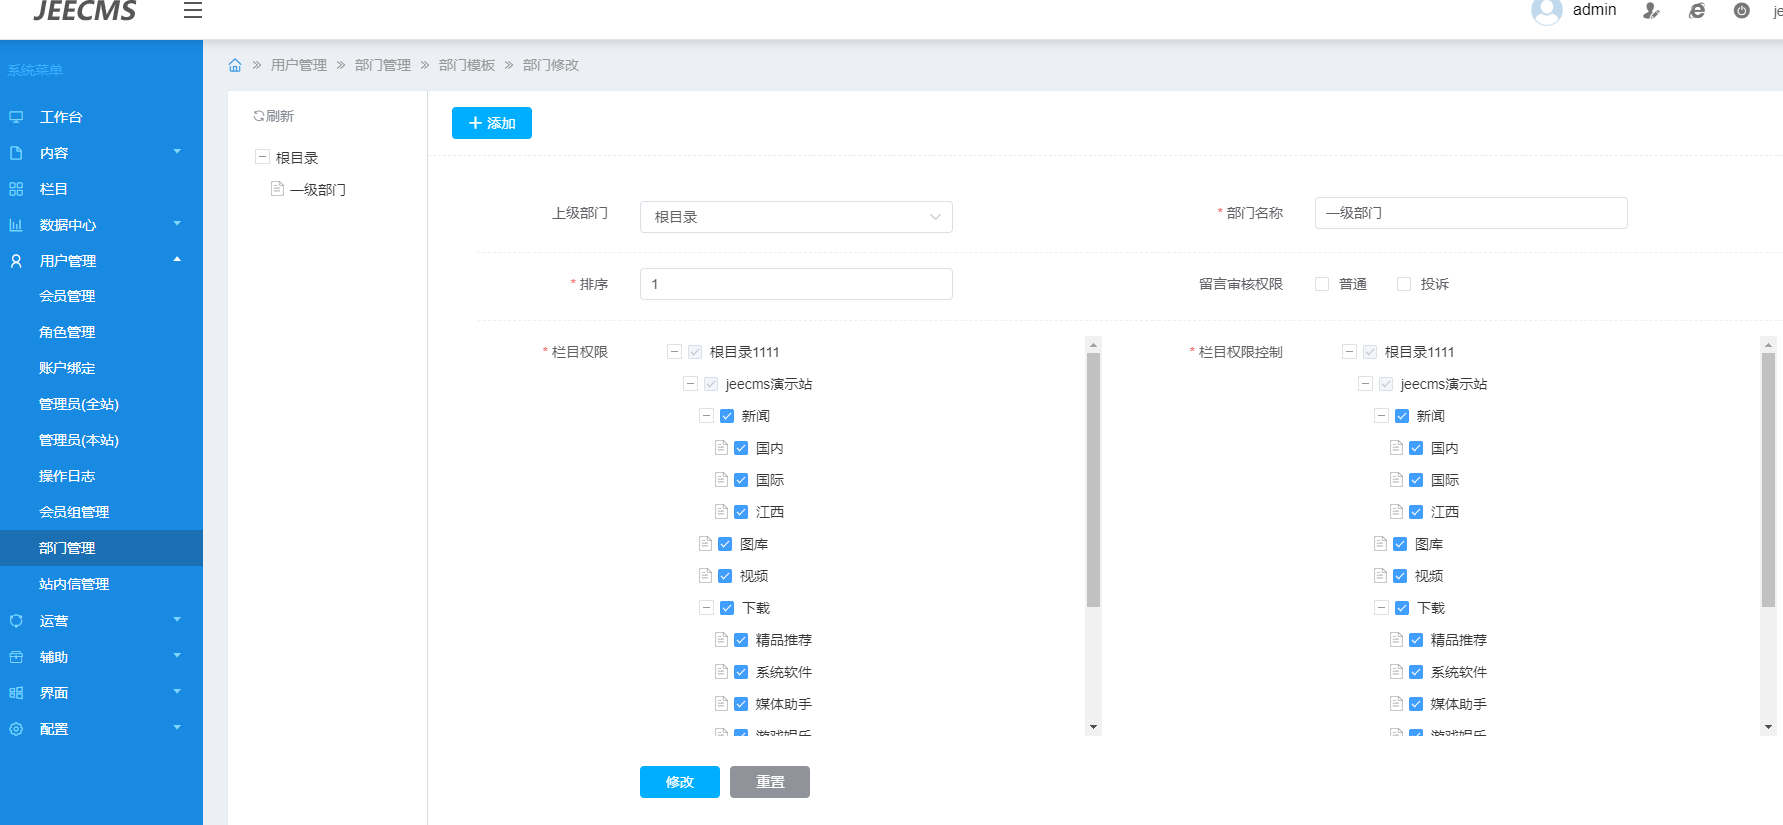Click the admin avatar picture
Image resolution: width=1783 pixels, height=825 pixels.
click(x=1546, y=11)
